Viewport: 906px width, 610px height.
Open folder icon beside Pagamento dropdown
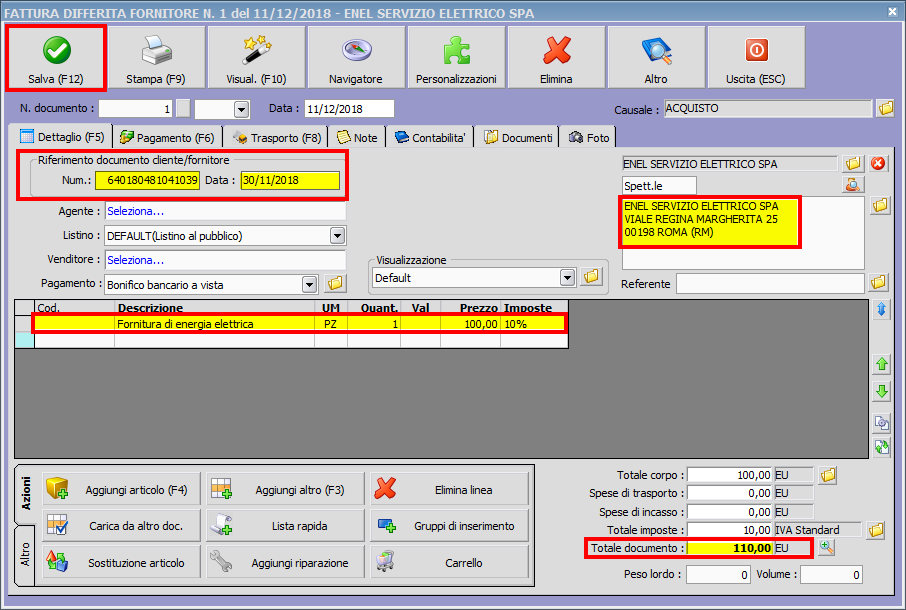tap(335, 284)
